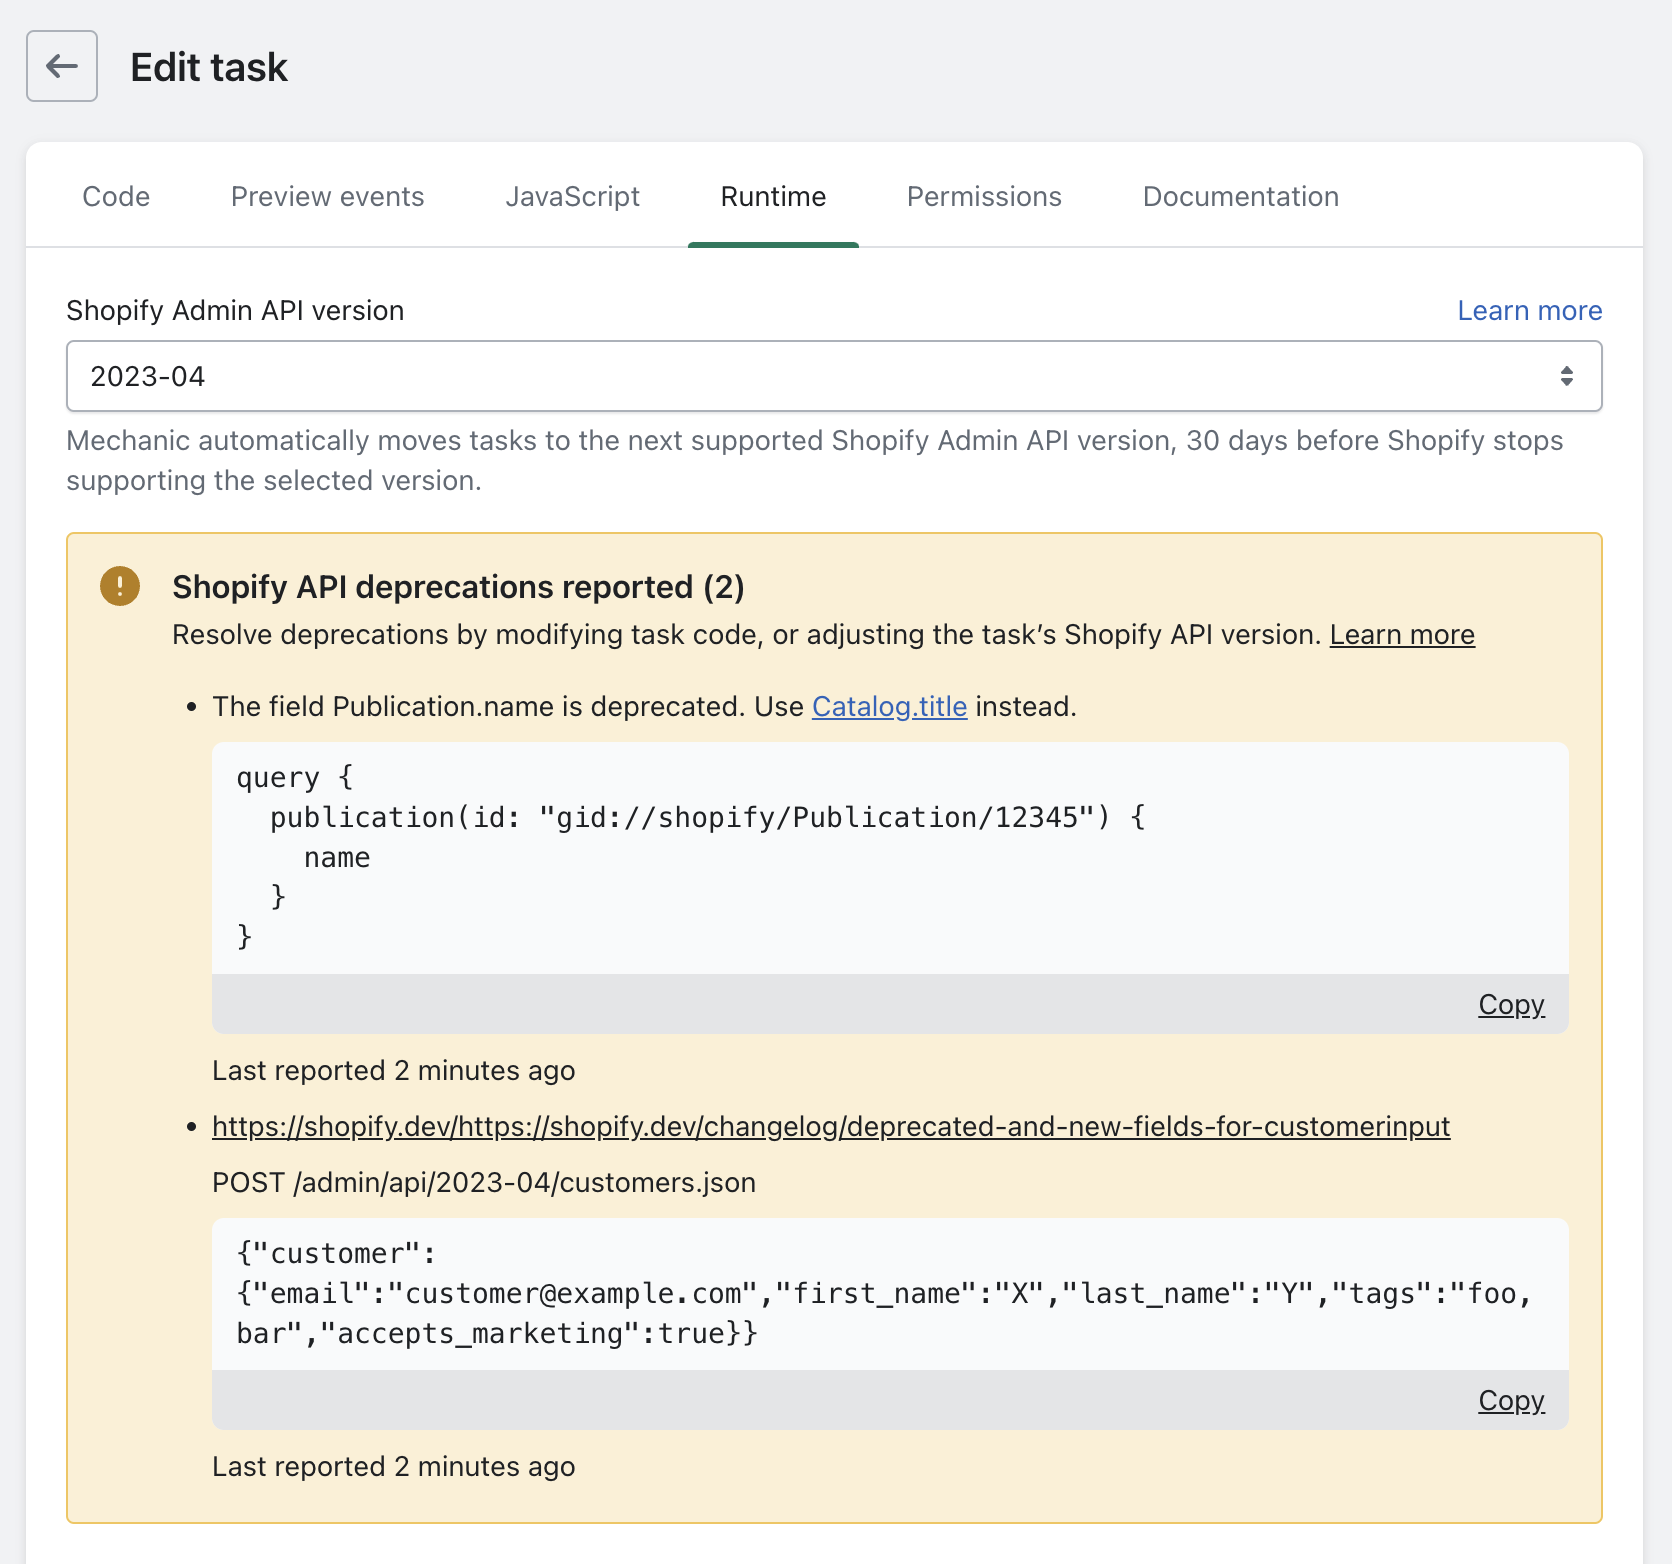The width and height of the screenshot is (1672, 1564).
Task: Copy the customer JSON payload
Action: click(x=1511, y=1400)
